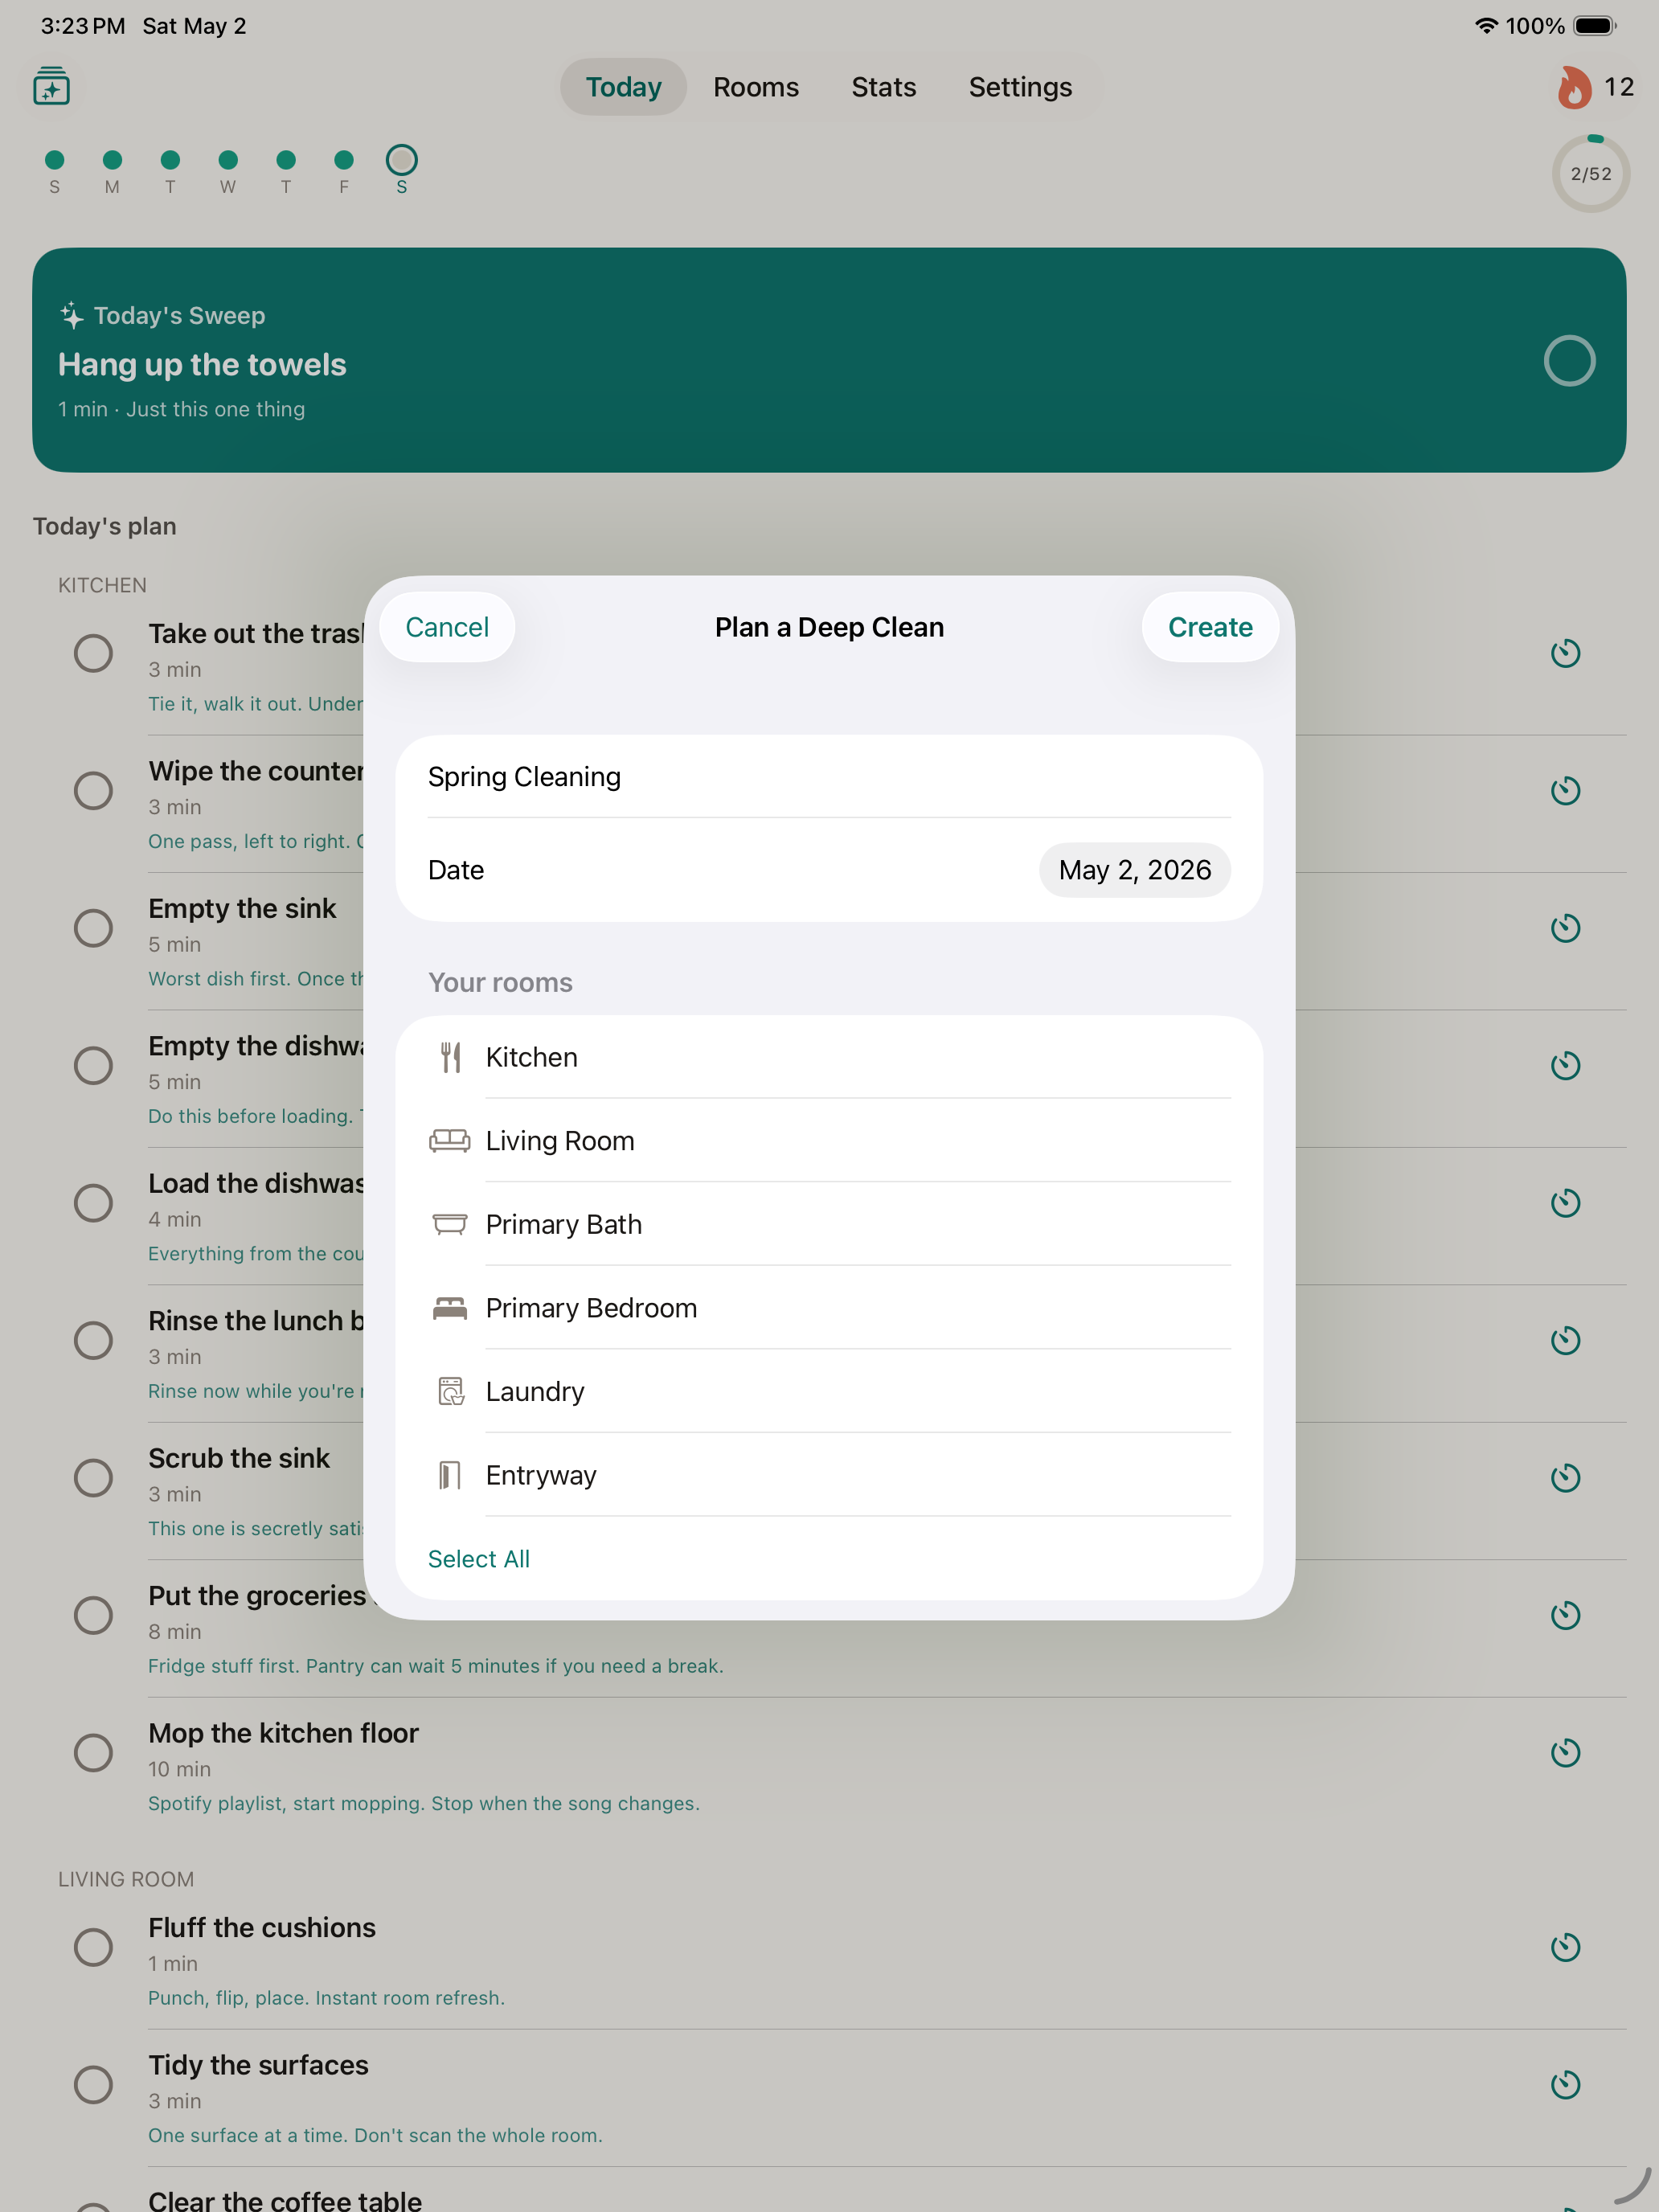Check the Wi-Fi status icon
1659x2212 pixels.
(1486, 26)
